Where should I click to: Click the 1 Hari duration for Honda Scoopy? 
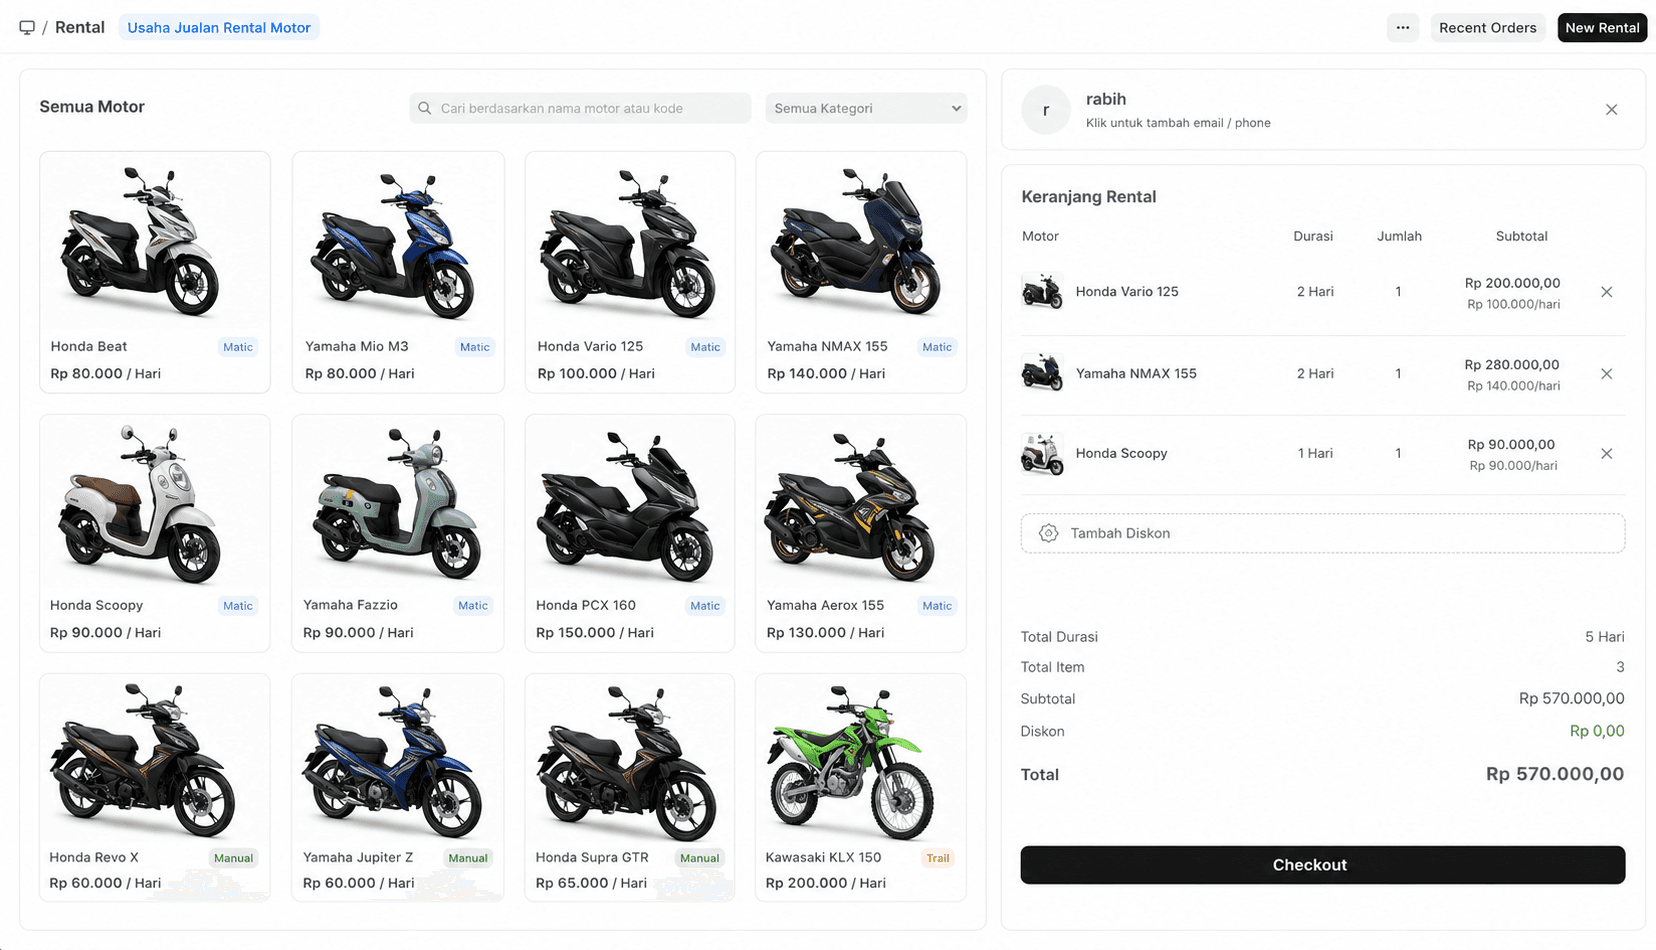1315,453
